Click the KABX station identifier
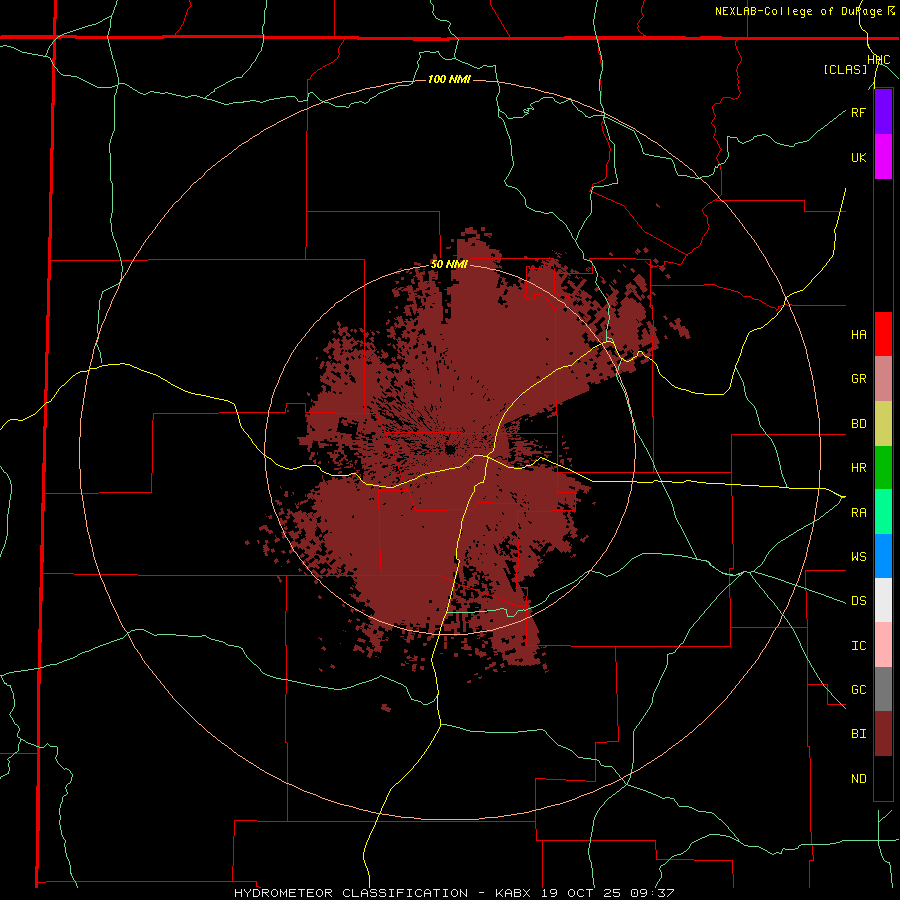This screenshot has height=900, width=900. point(513,893)
